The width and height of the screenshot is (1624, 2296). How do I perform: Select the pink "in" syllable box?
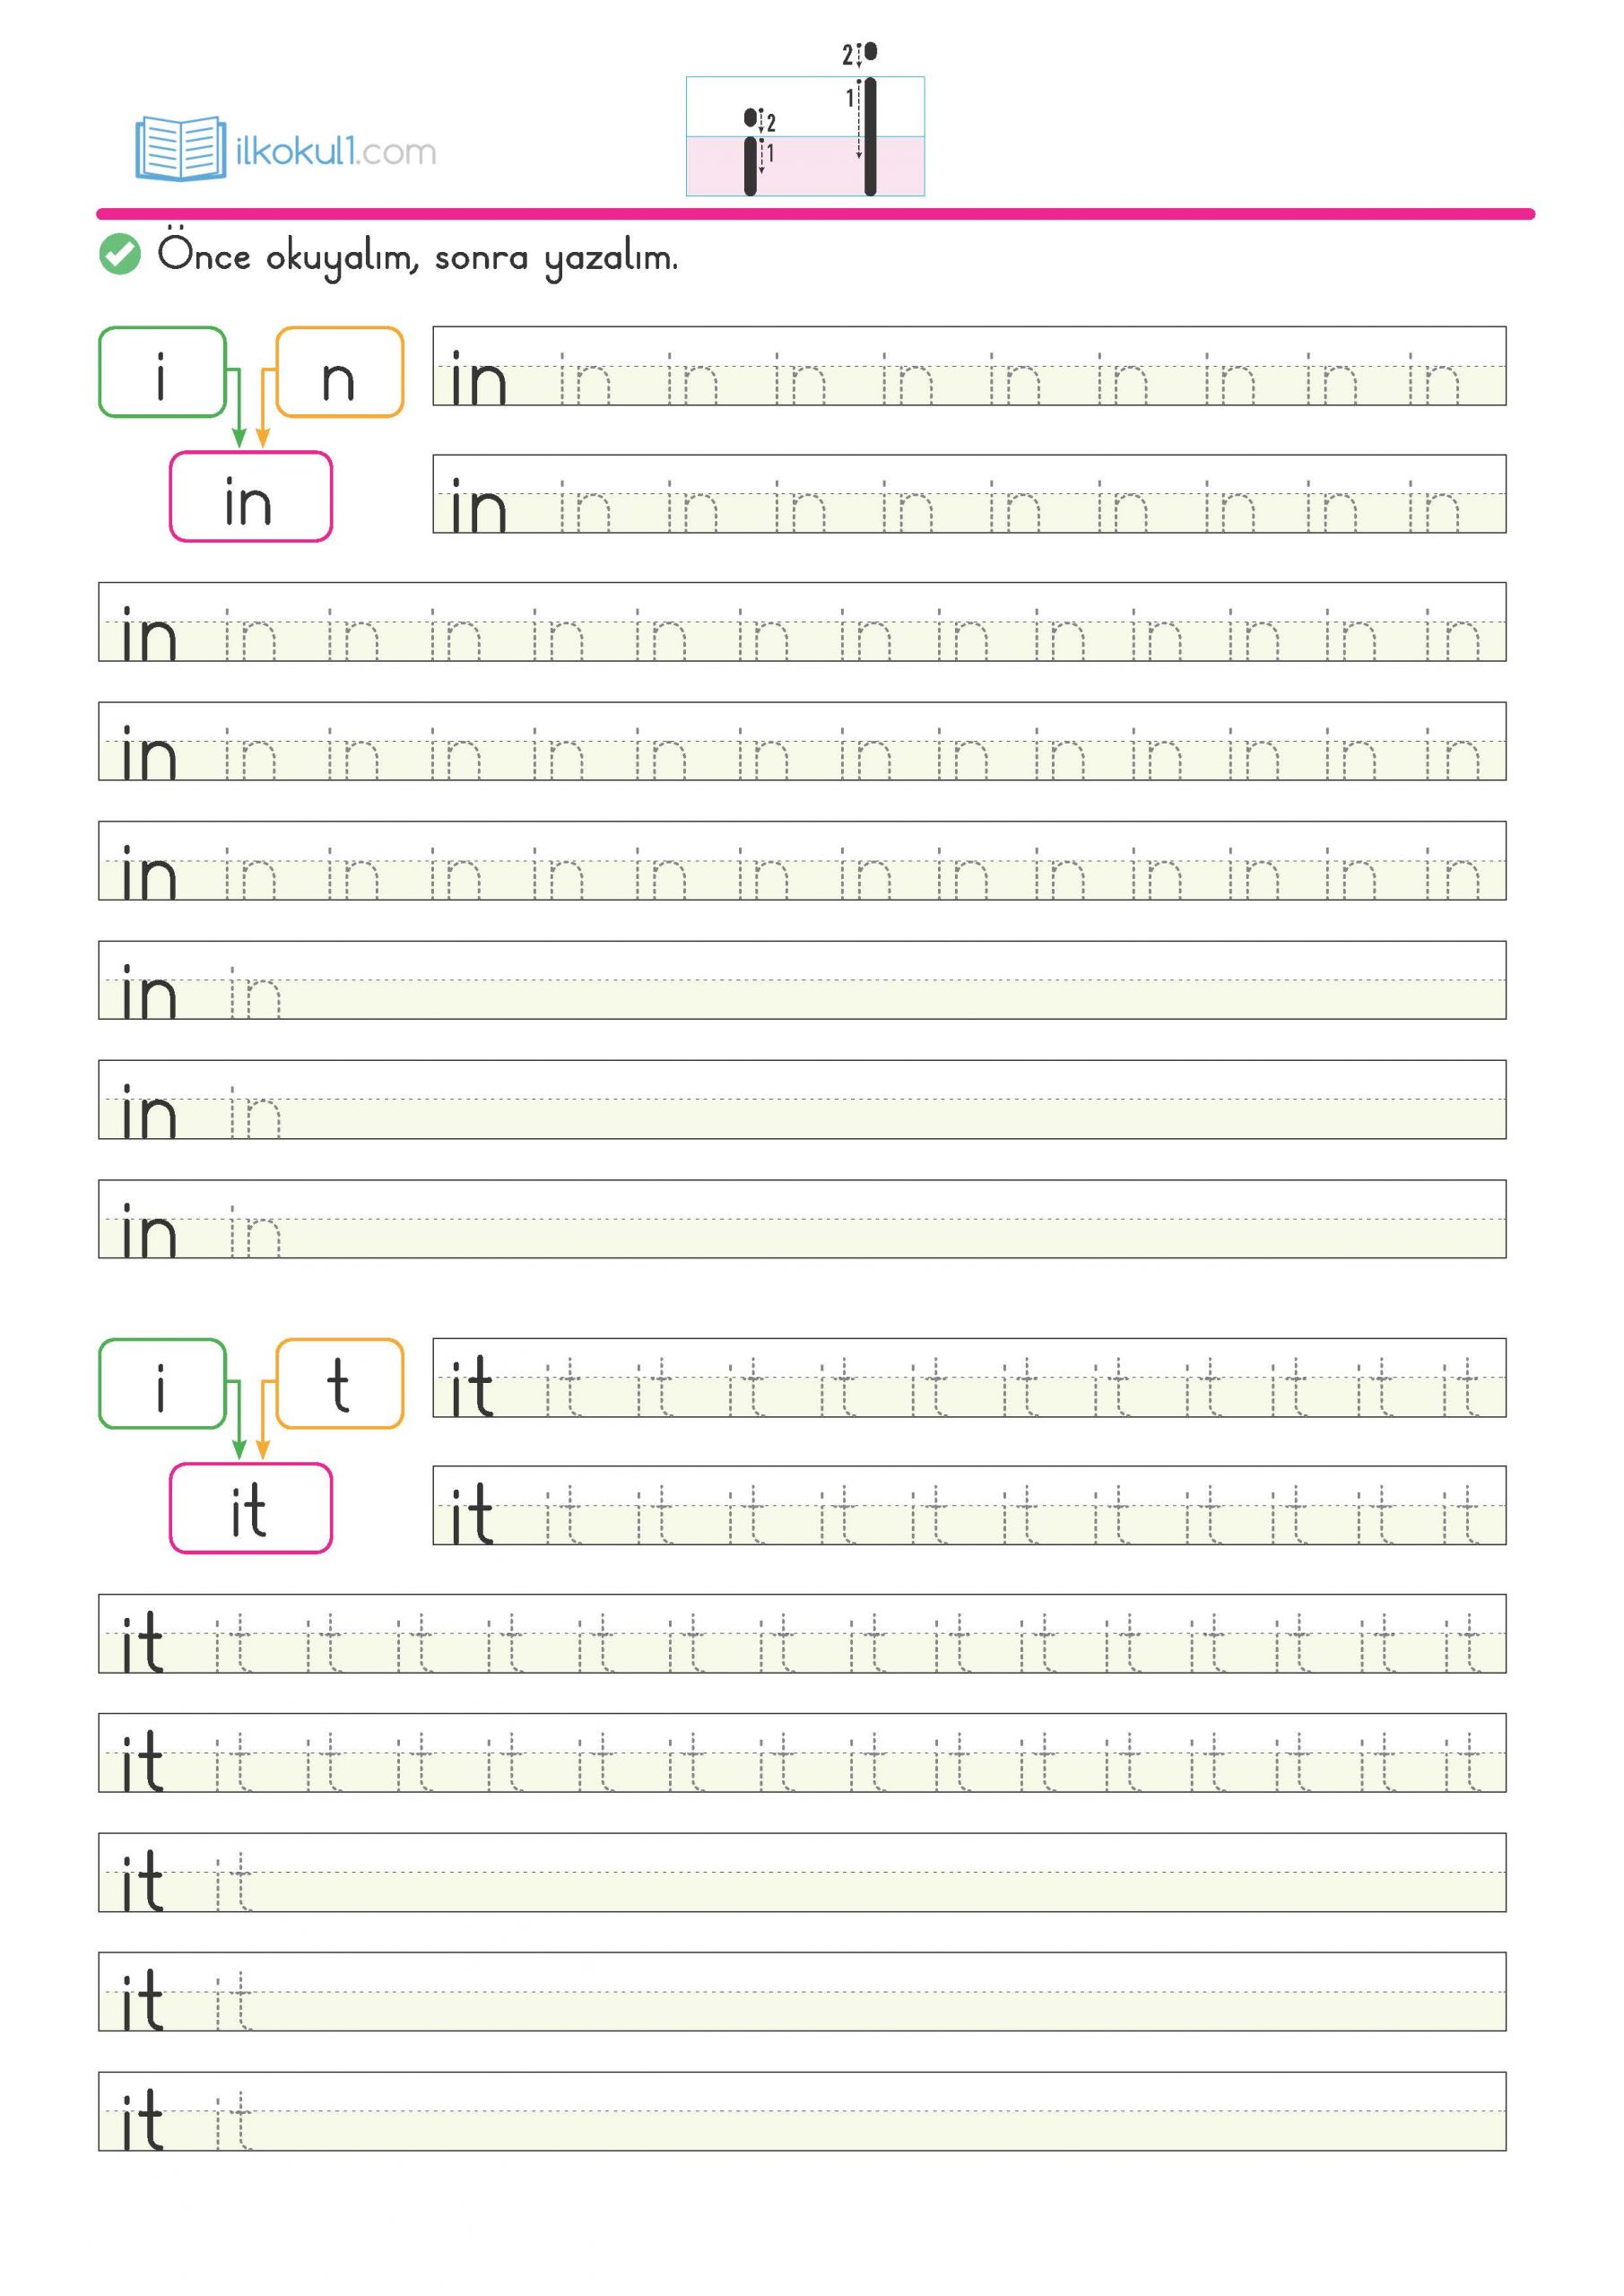[250, 497]
